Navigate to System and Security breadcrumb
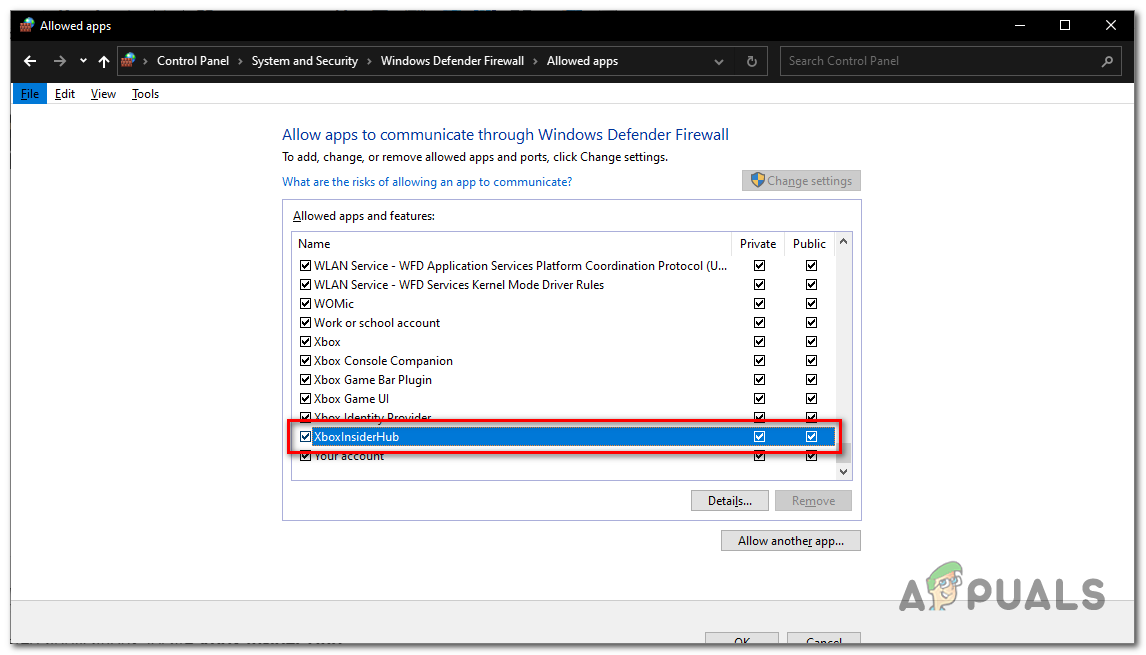1146x655 pixels. pyautogui.click(x=305, y=61)
